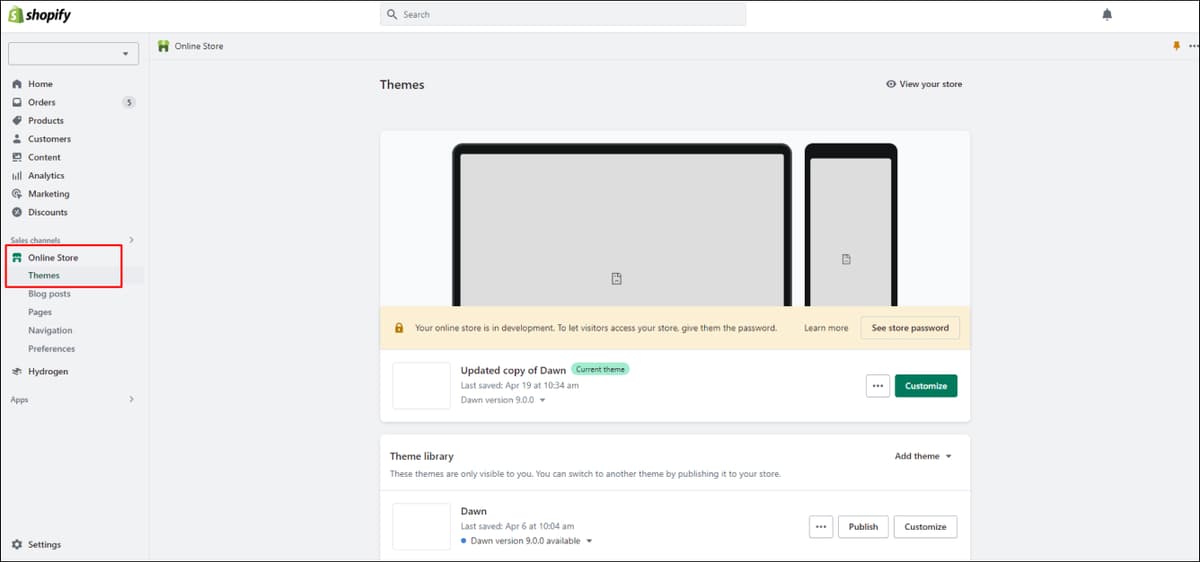The height and width of the screenshot is (562, 1200).
Task: Open Marketing in sidebar
Action: point(49,194)
